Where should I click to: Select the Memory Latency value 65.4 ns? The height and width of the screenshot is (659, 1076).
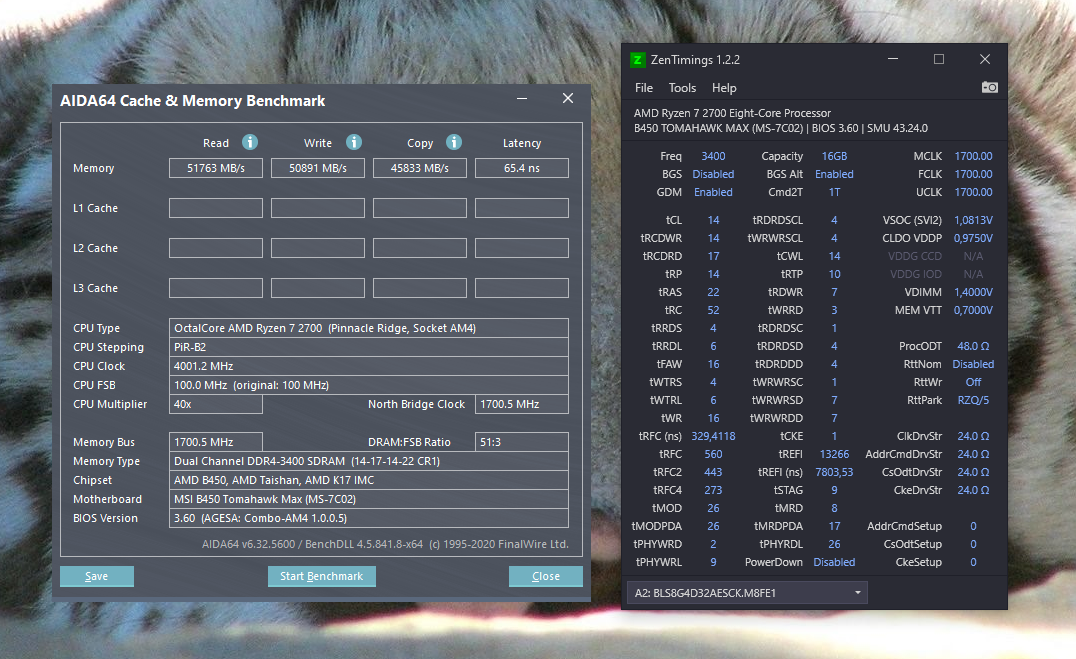522,168
